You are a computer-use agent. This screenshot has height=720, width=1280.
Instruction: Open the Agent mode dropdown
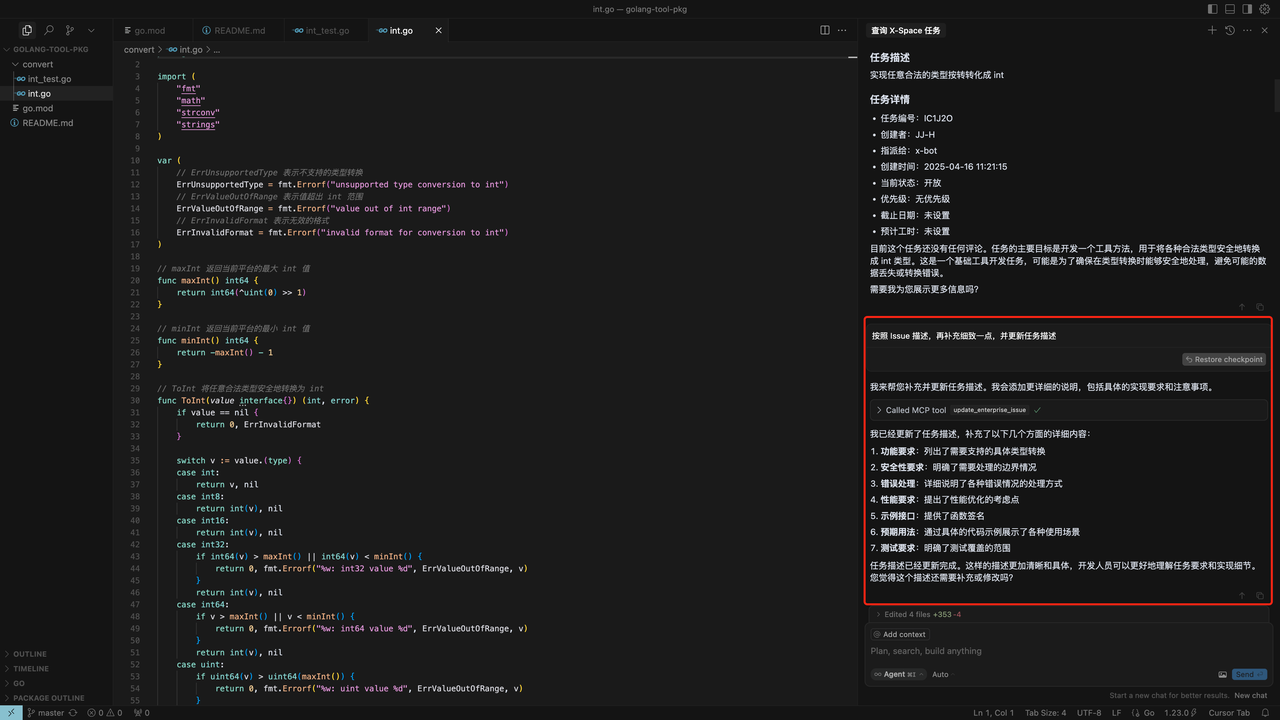pos(897,674)
